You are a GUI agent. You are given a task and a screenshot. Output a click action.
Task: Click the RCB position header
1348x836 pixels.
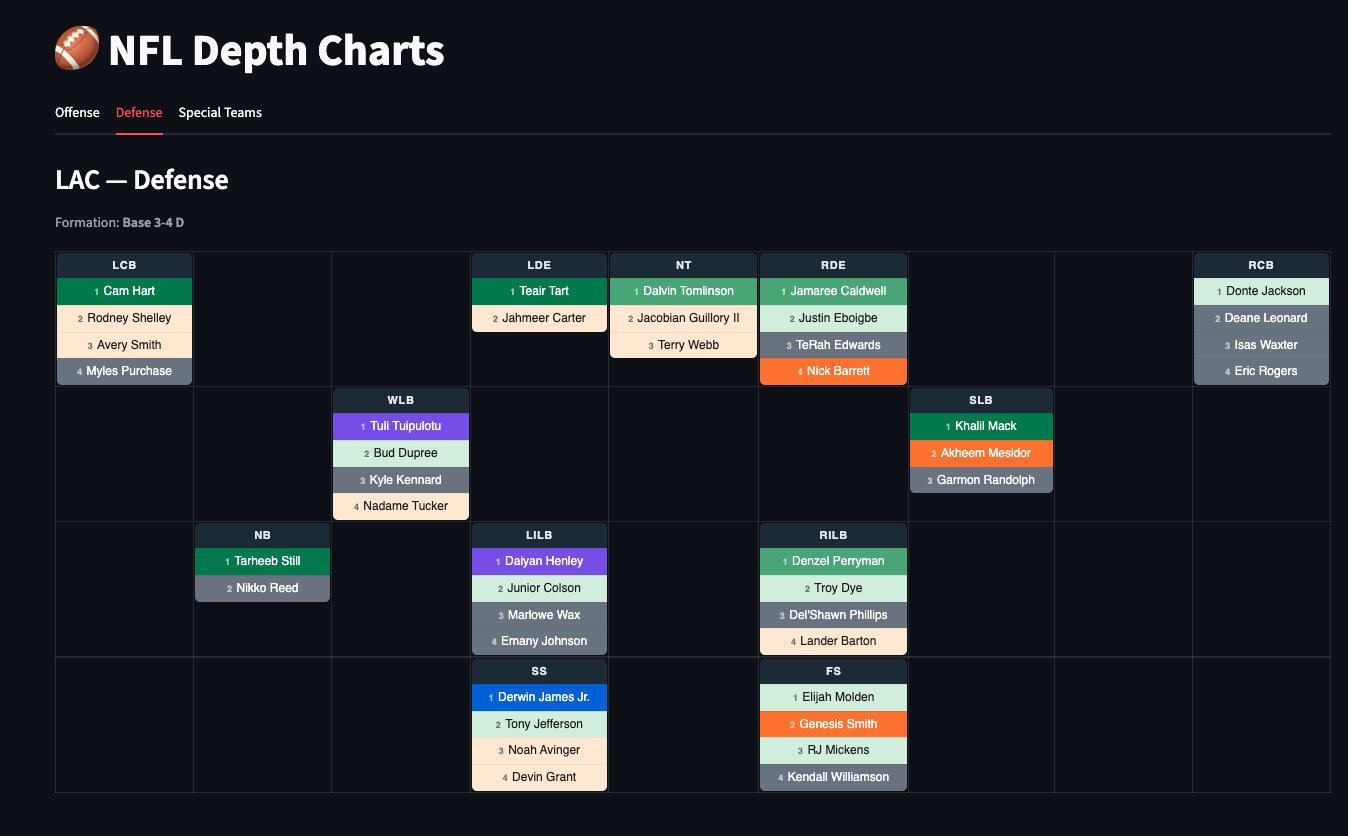[x=1261, y=265]
